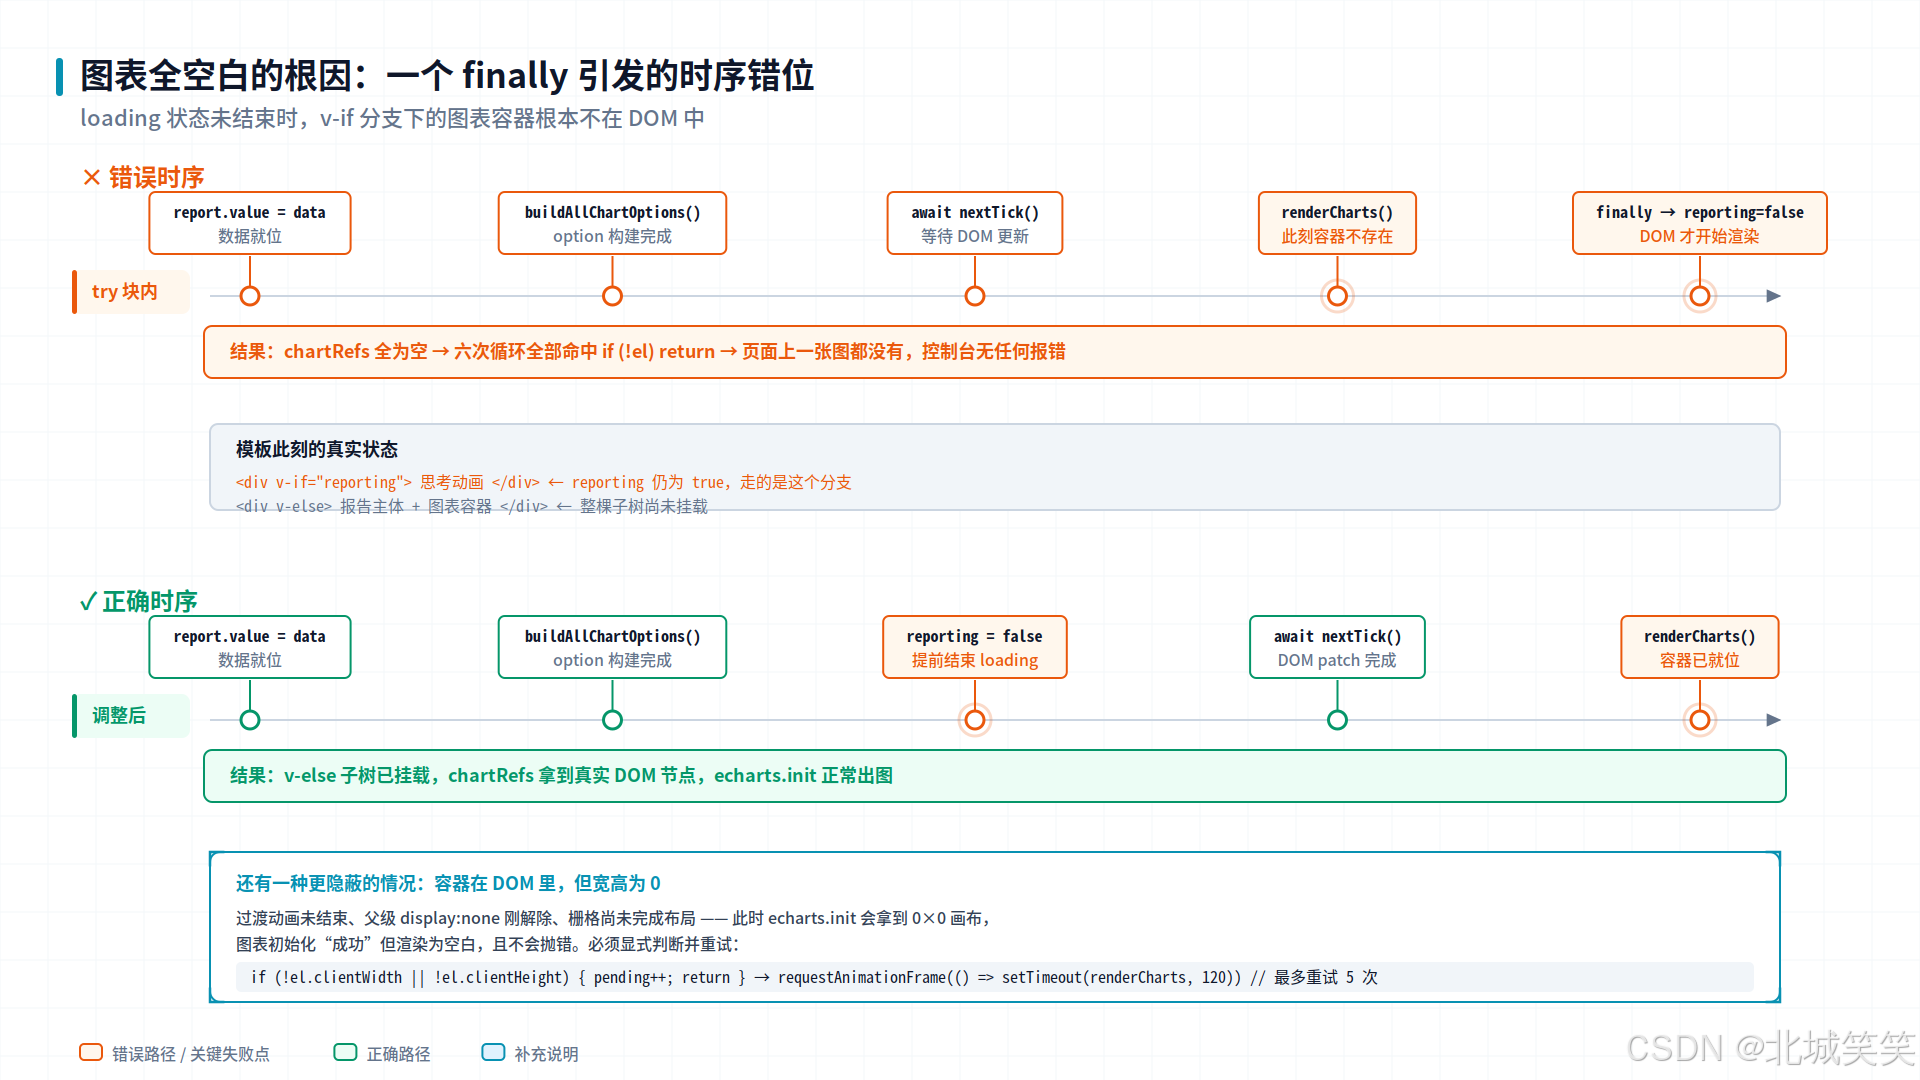Select the renderCharts() 容器已就位 box
Screen dimensions: 1920x1080
(x=1700, y=647)
